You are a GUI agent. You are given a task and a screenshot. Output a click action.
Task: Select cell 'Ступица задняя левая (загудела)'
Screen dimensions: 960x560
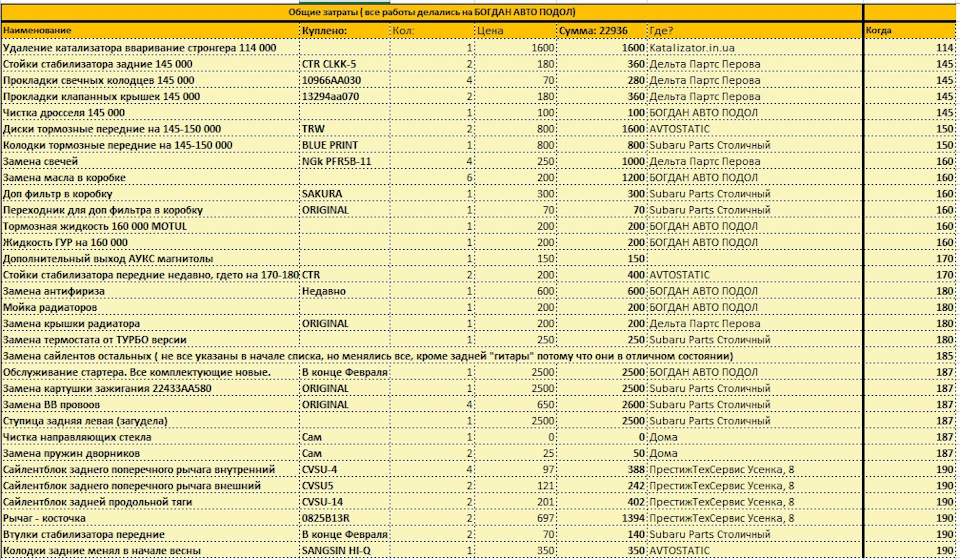coord(150,421)
